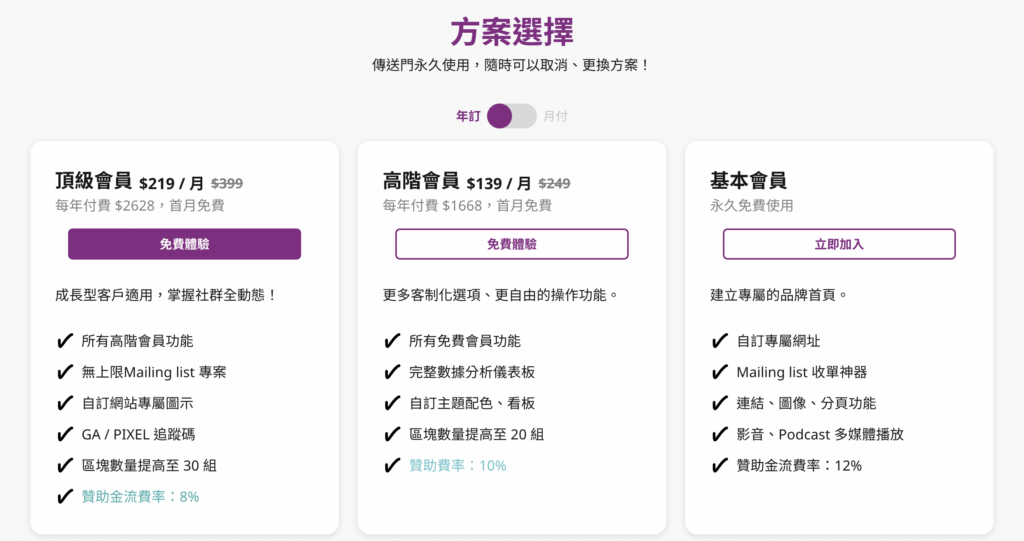The height and width of the screenshot is (541, 1024).
Task: Click the 方案選擇 page heading
Action: tap(512, 31)
